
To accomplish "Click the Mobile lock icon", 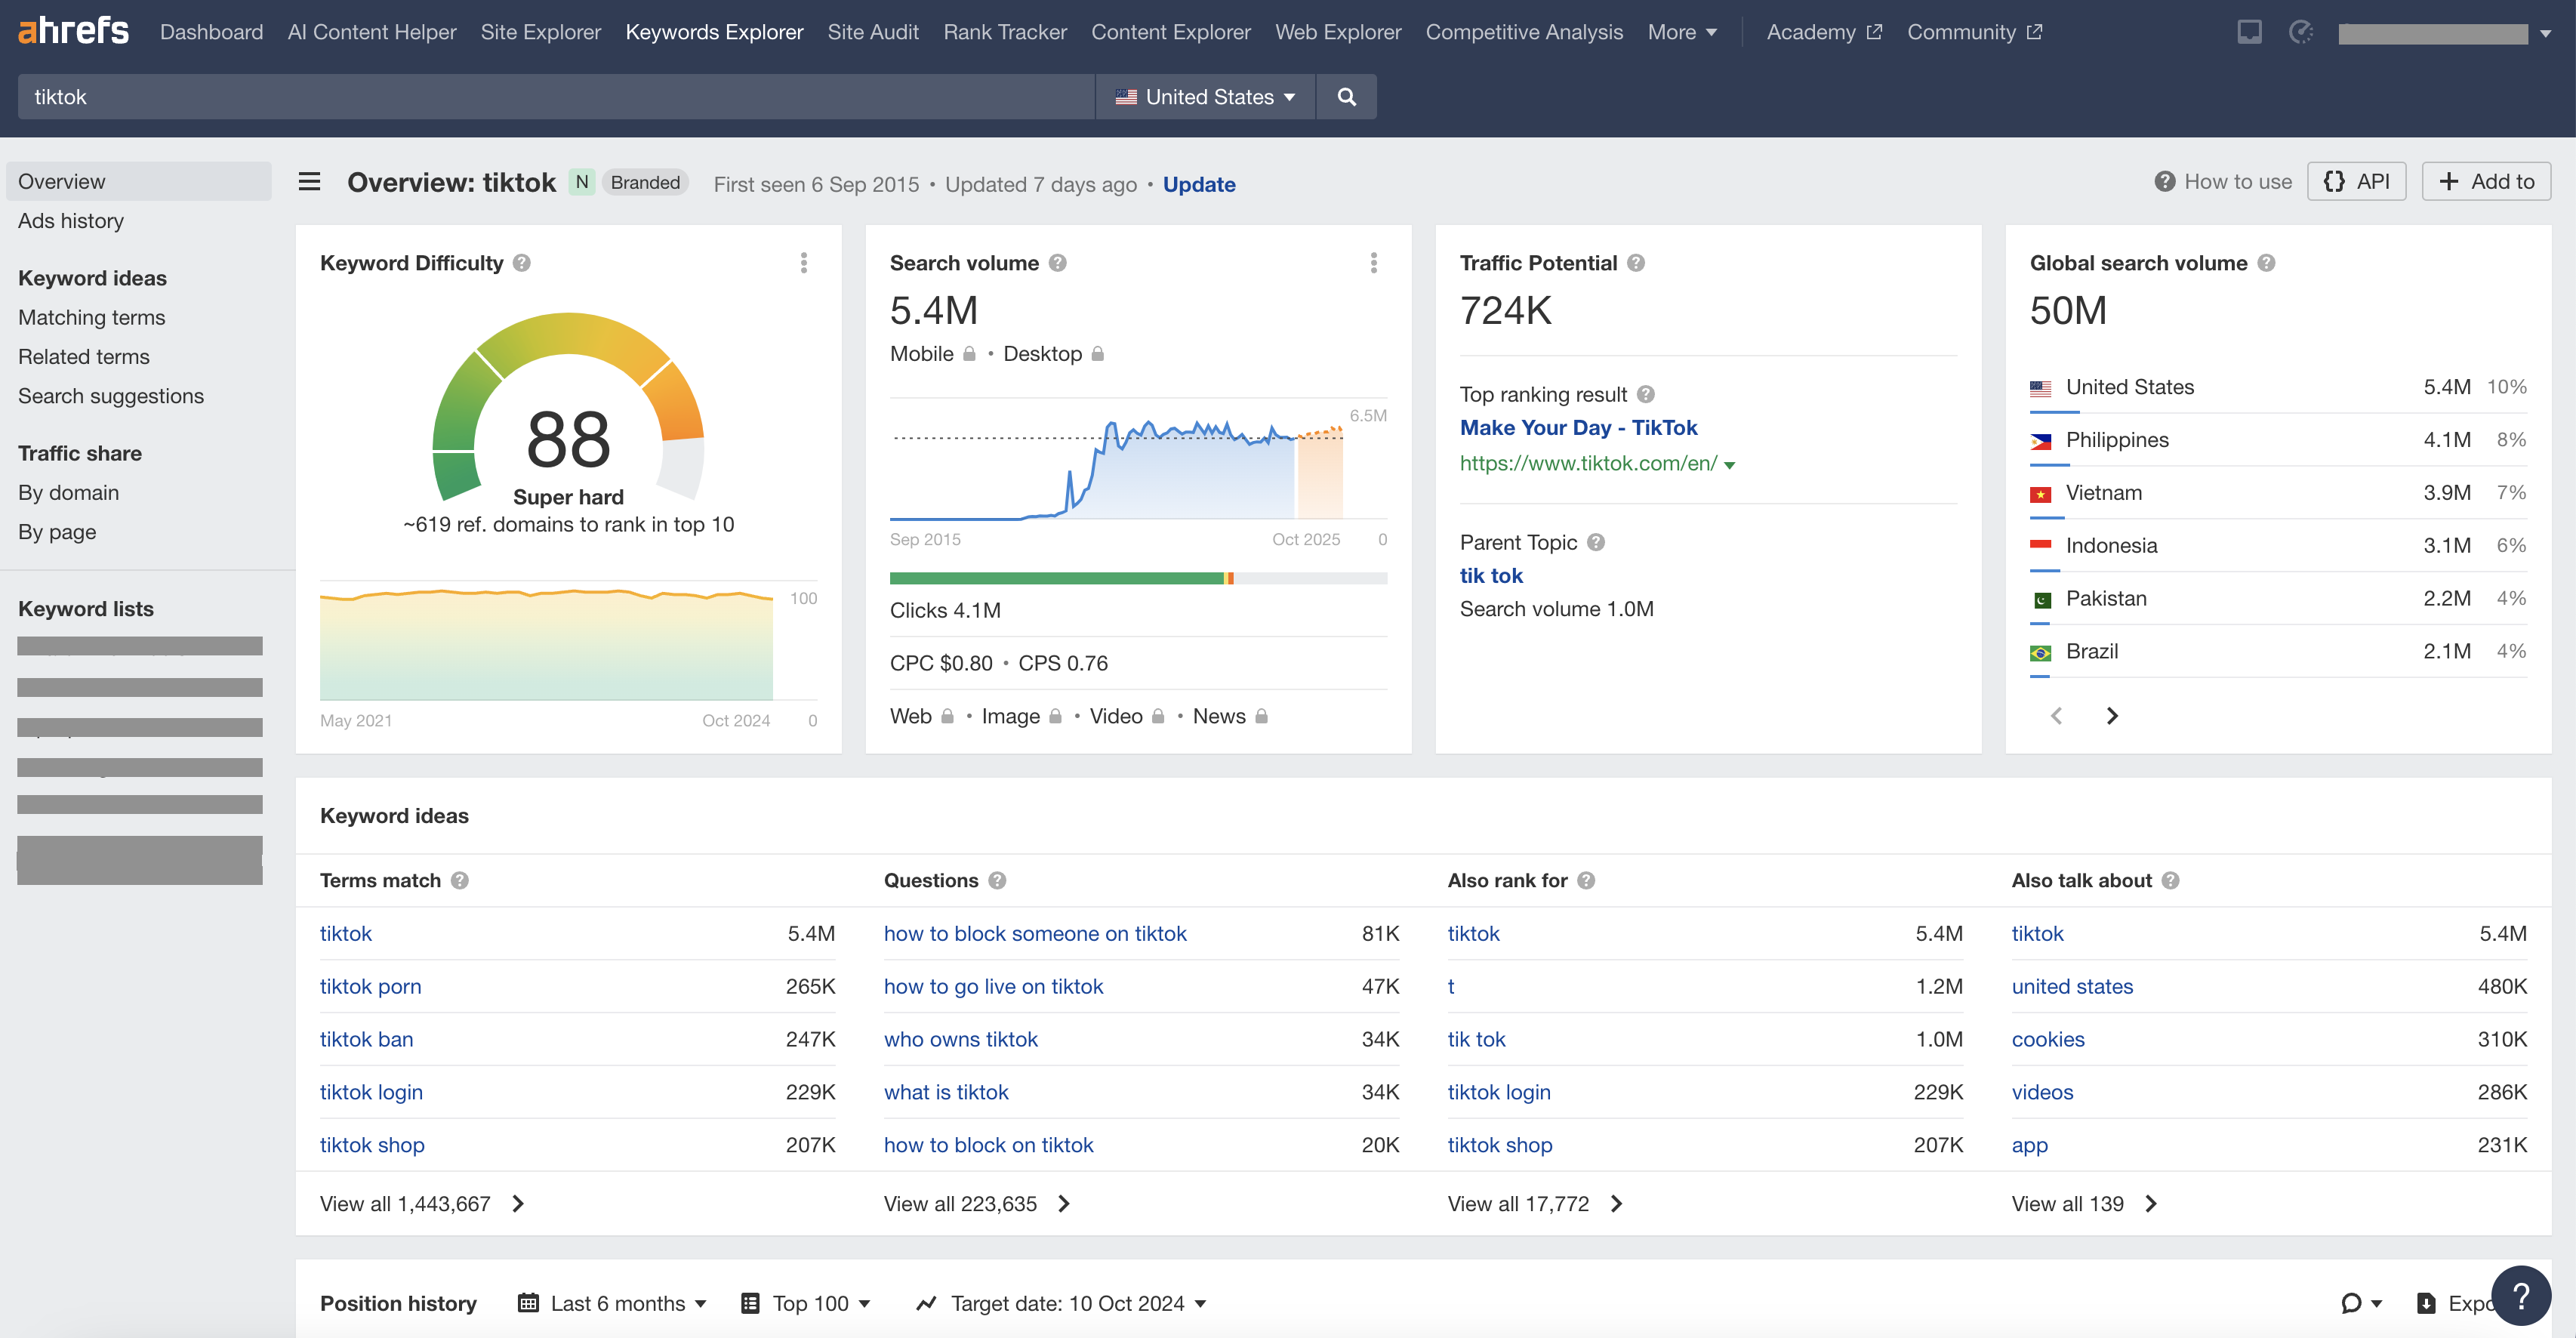I will tap(969, 354).
